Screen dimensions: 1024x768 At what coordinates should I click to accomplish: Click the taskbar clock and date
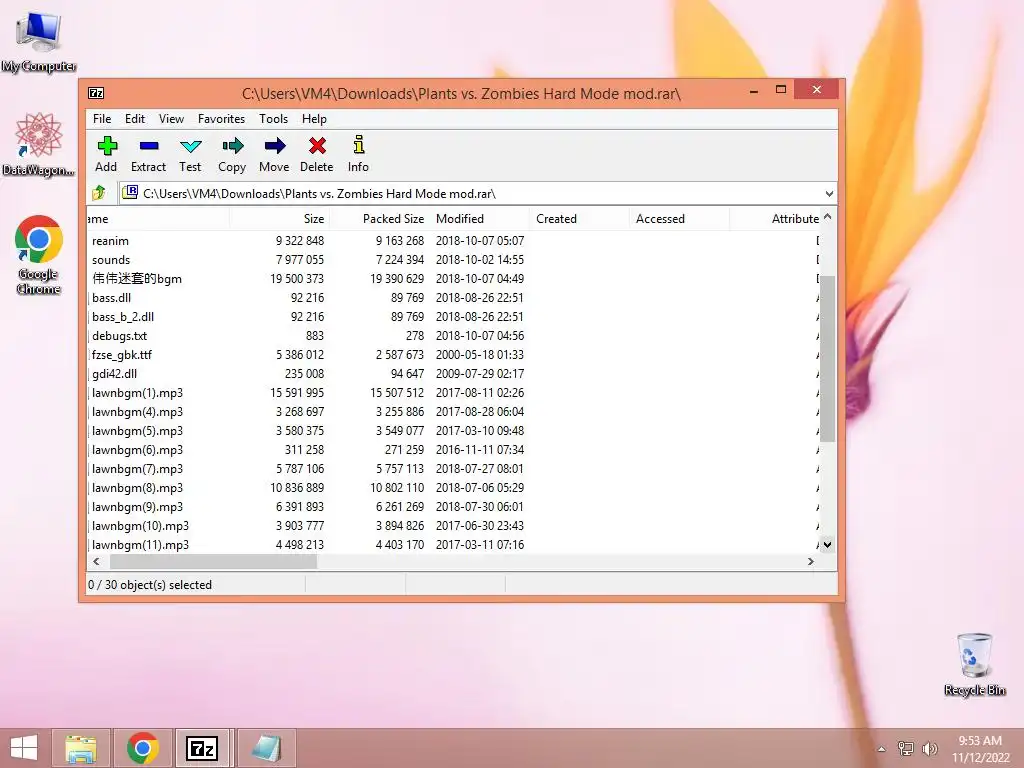point(980,749)
